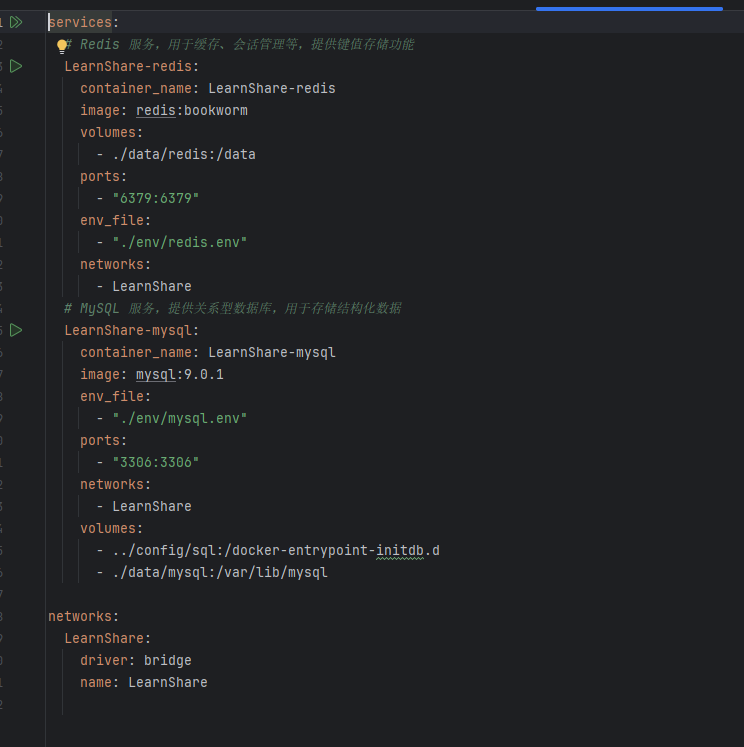Click the 'initdb' word with squiggly underline
This screenshot has height=747, width=744.
click(x=400, y=551)
